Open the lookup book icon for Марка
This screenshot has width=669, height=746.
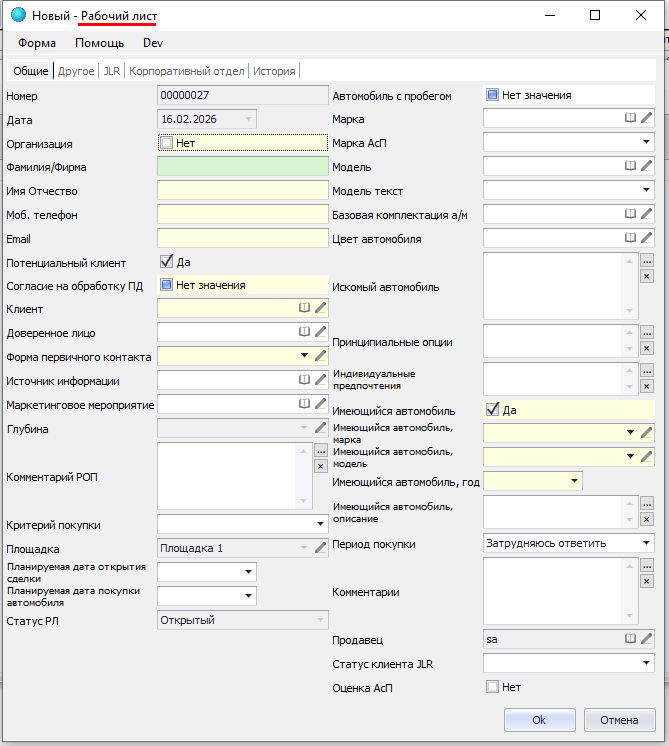(630, 119)
